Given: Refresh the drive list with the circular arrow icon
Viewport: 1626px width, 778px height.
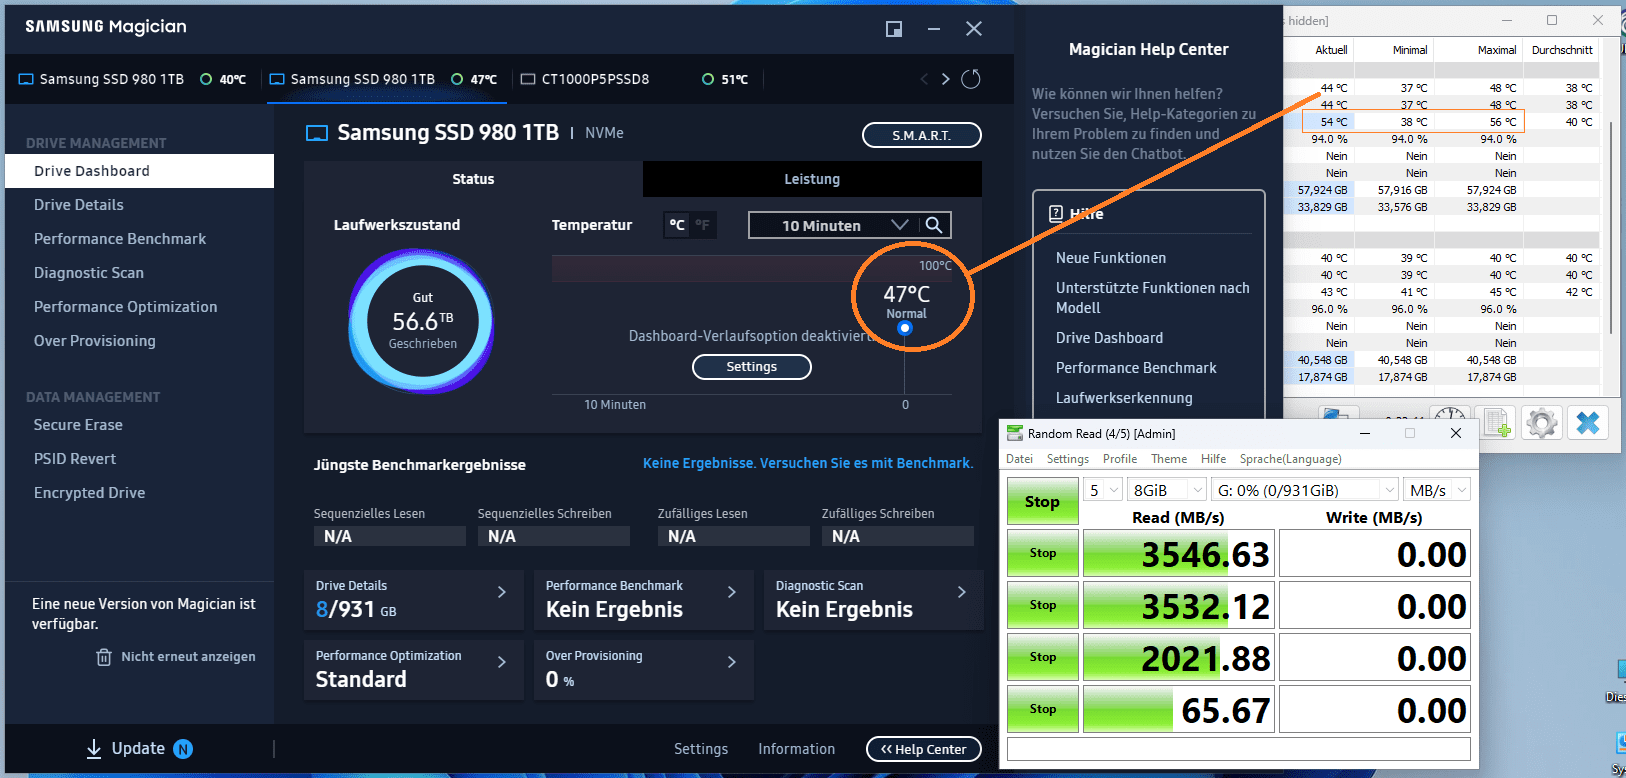Looking at the screenshot, I should [971, 79].
